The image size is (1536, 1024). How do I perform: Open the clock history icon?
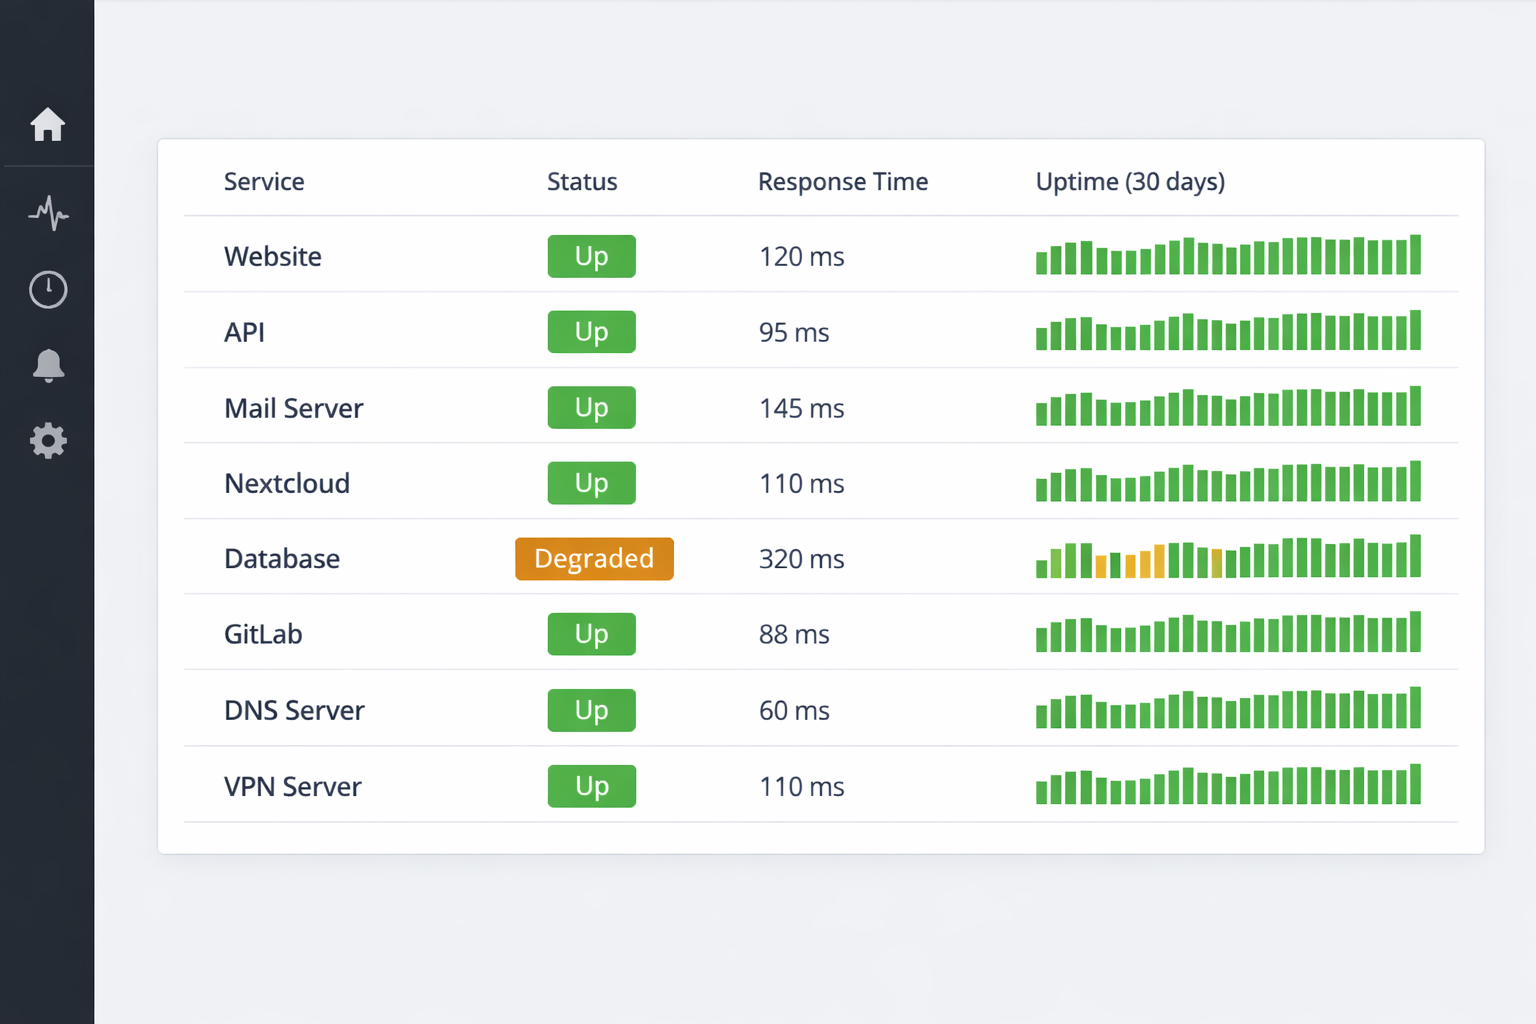pyautogui.click(x=47, y=289)
